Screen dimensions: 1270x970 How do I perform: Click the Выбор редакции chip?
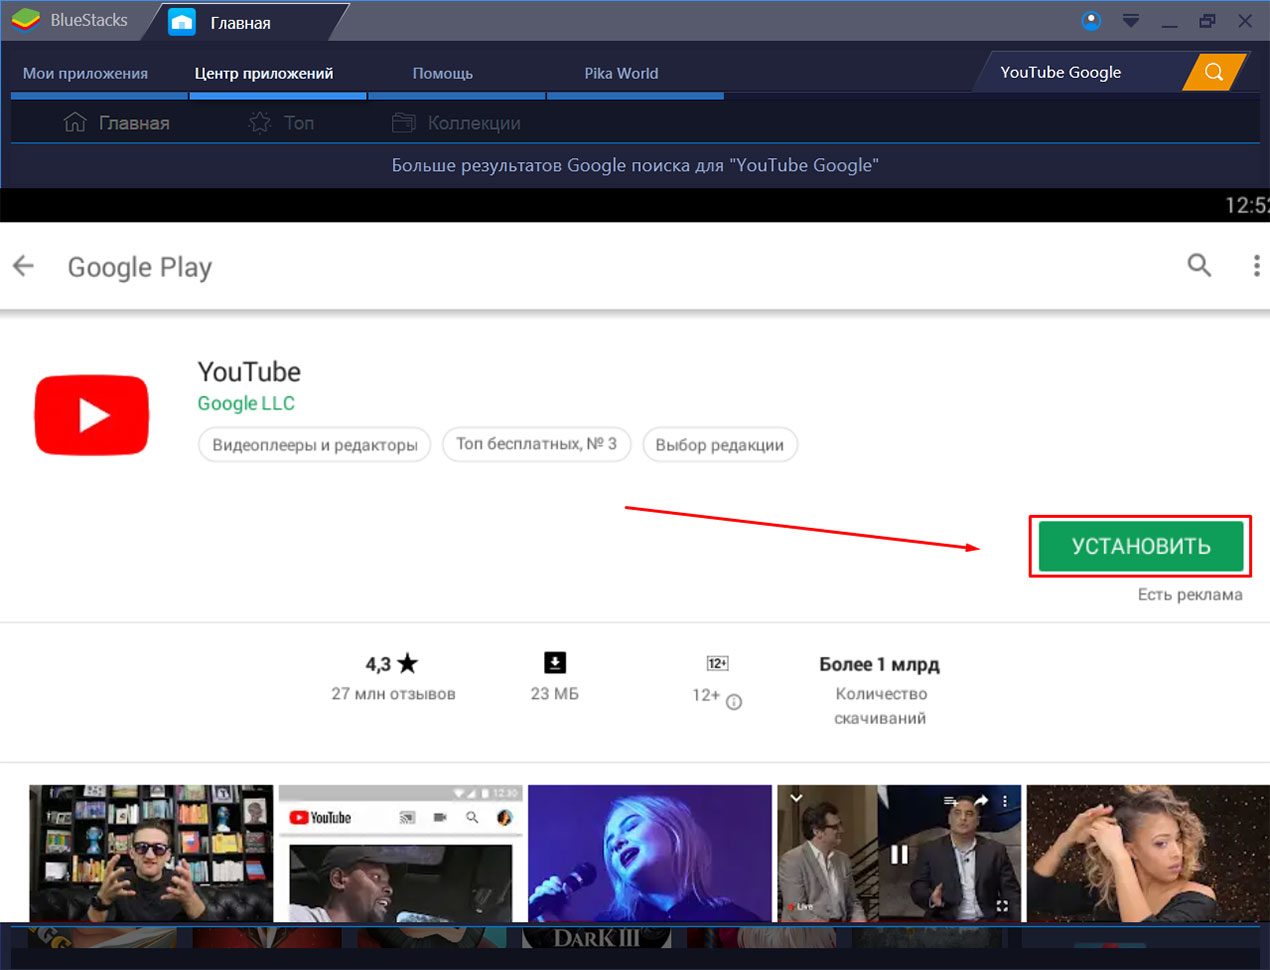(x=720, y=445)
